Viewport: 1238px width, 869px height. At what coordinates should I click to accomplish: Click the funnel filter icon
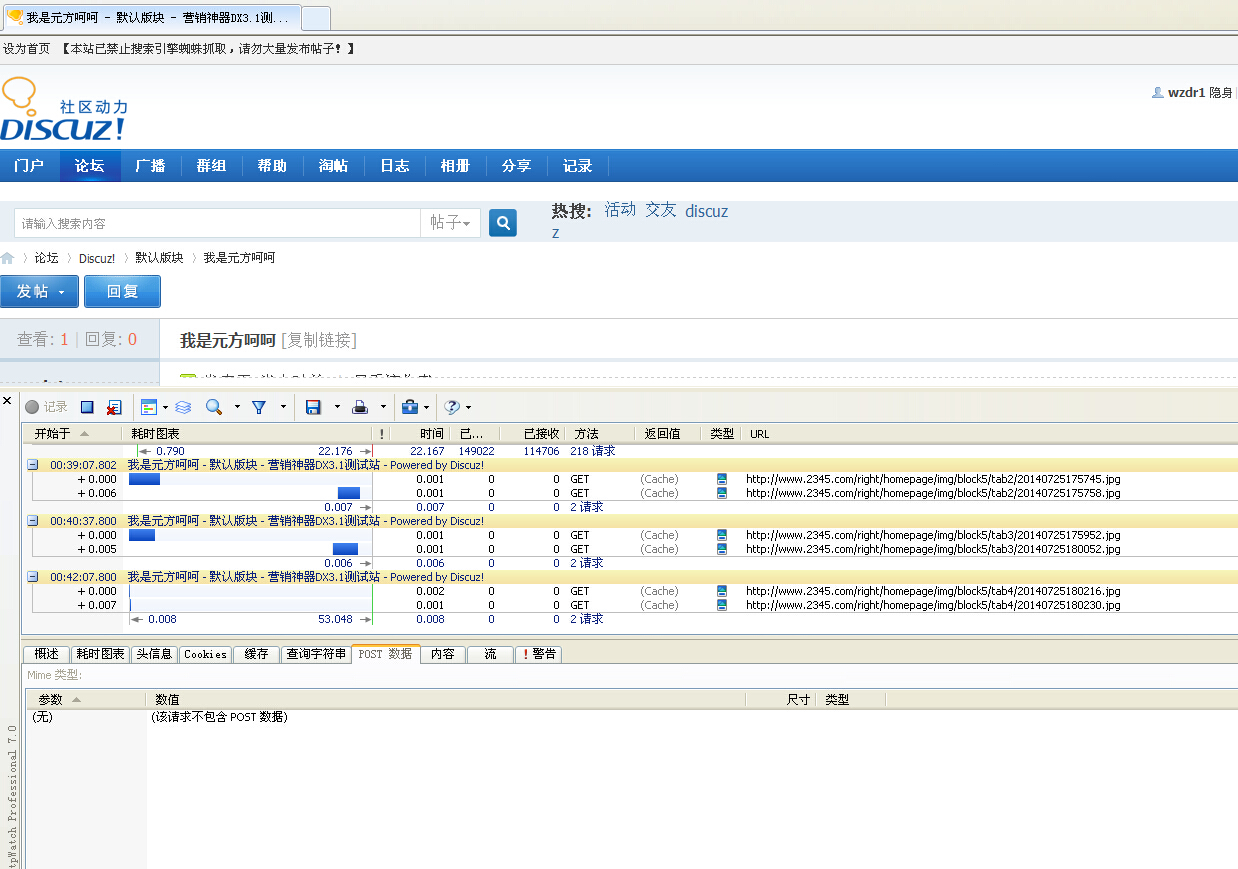[259, 407]
